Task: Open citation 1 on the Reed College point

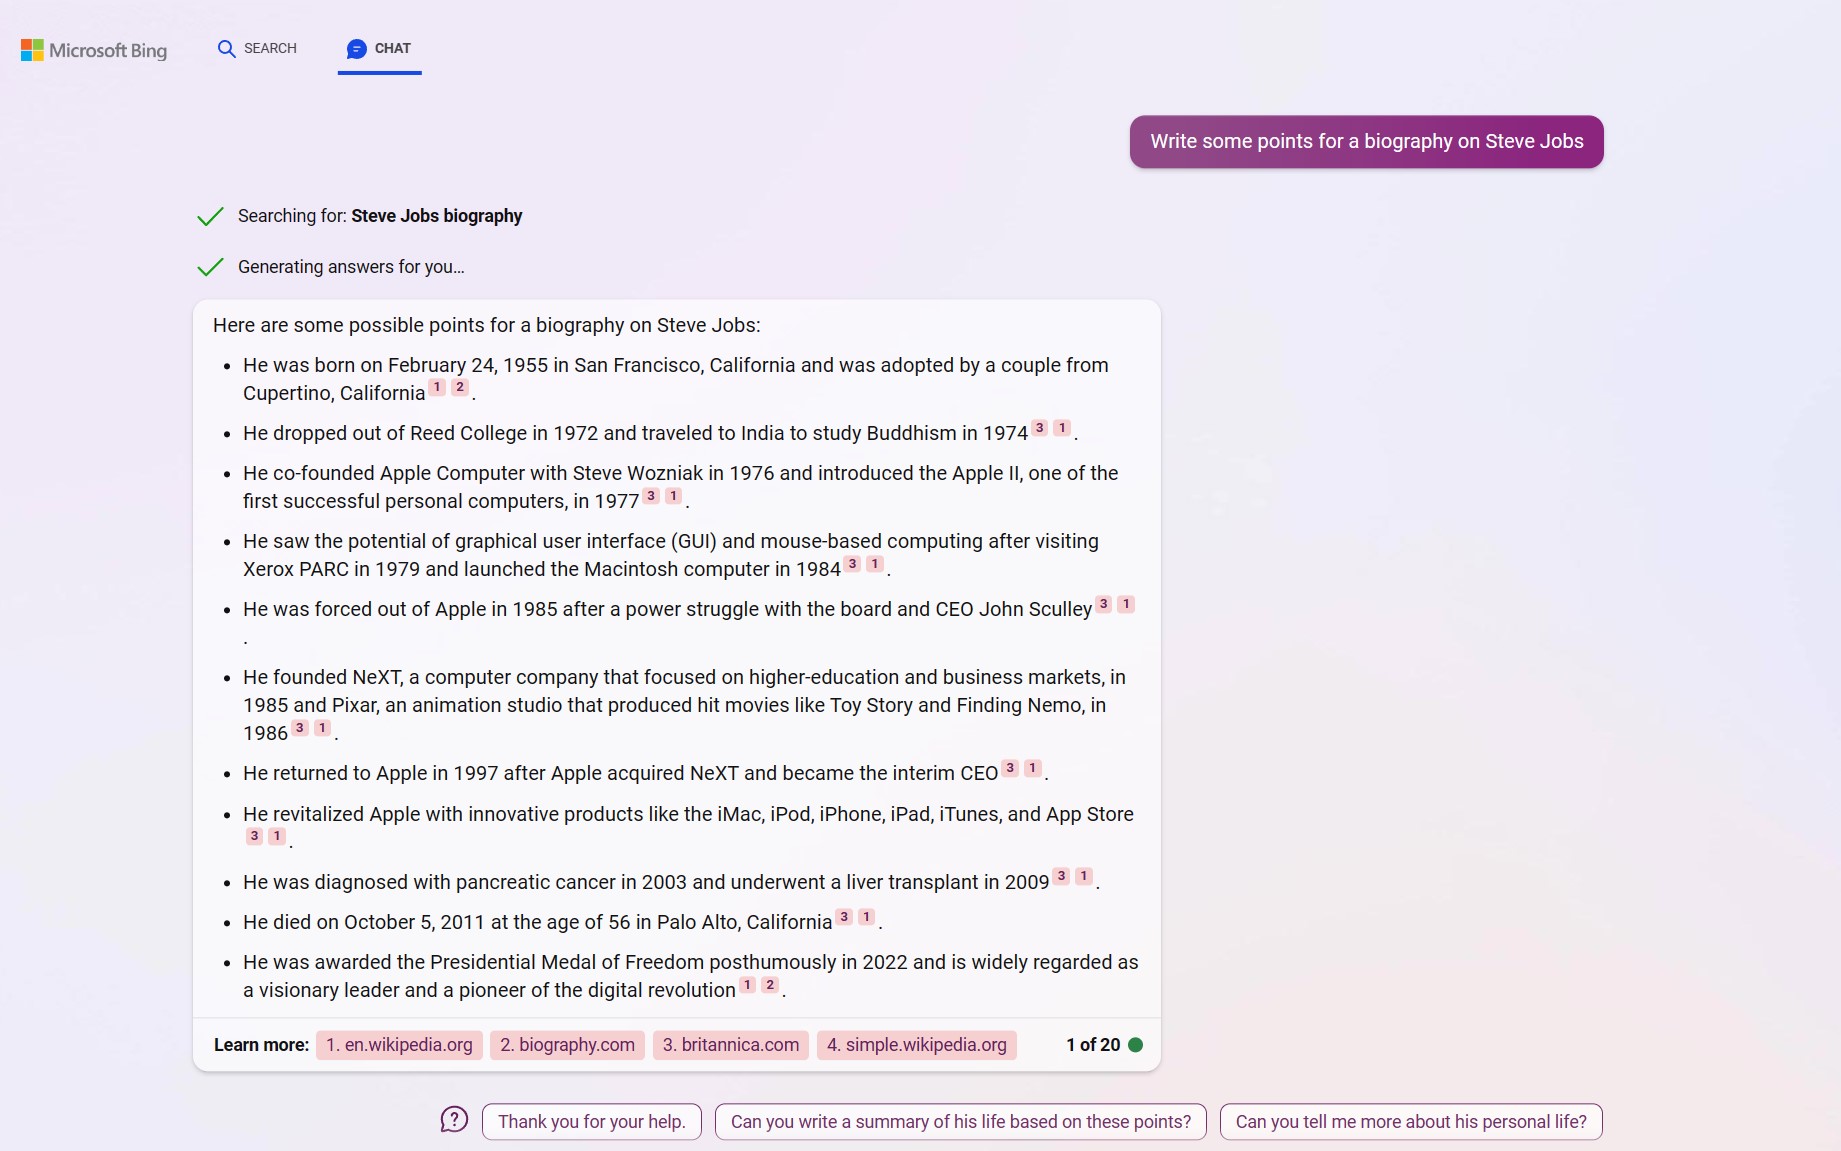Action: click(x=1062, y=428)
